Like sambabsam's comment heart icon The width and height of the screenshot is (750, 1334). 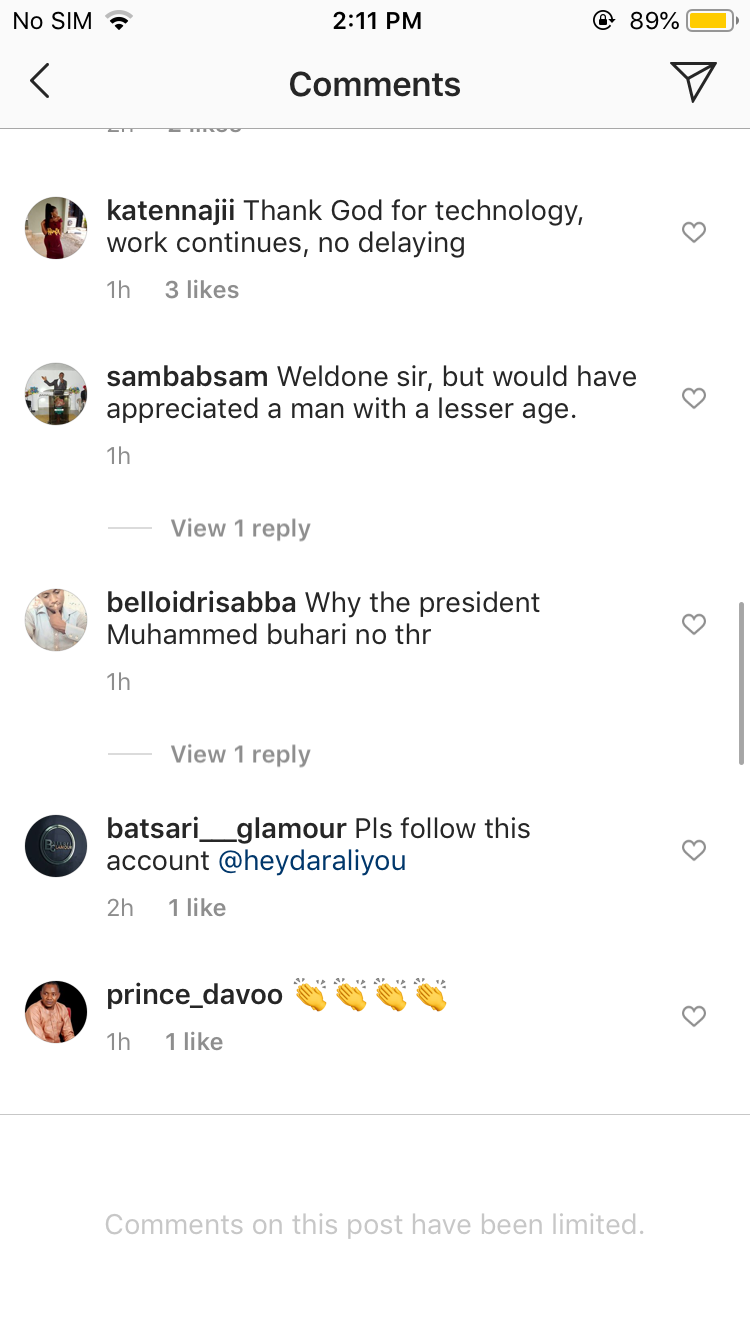click(694, 398)
